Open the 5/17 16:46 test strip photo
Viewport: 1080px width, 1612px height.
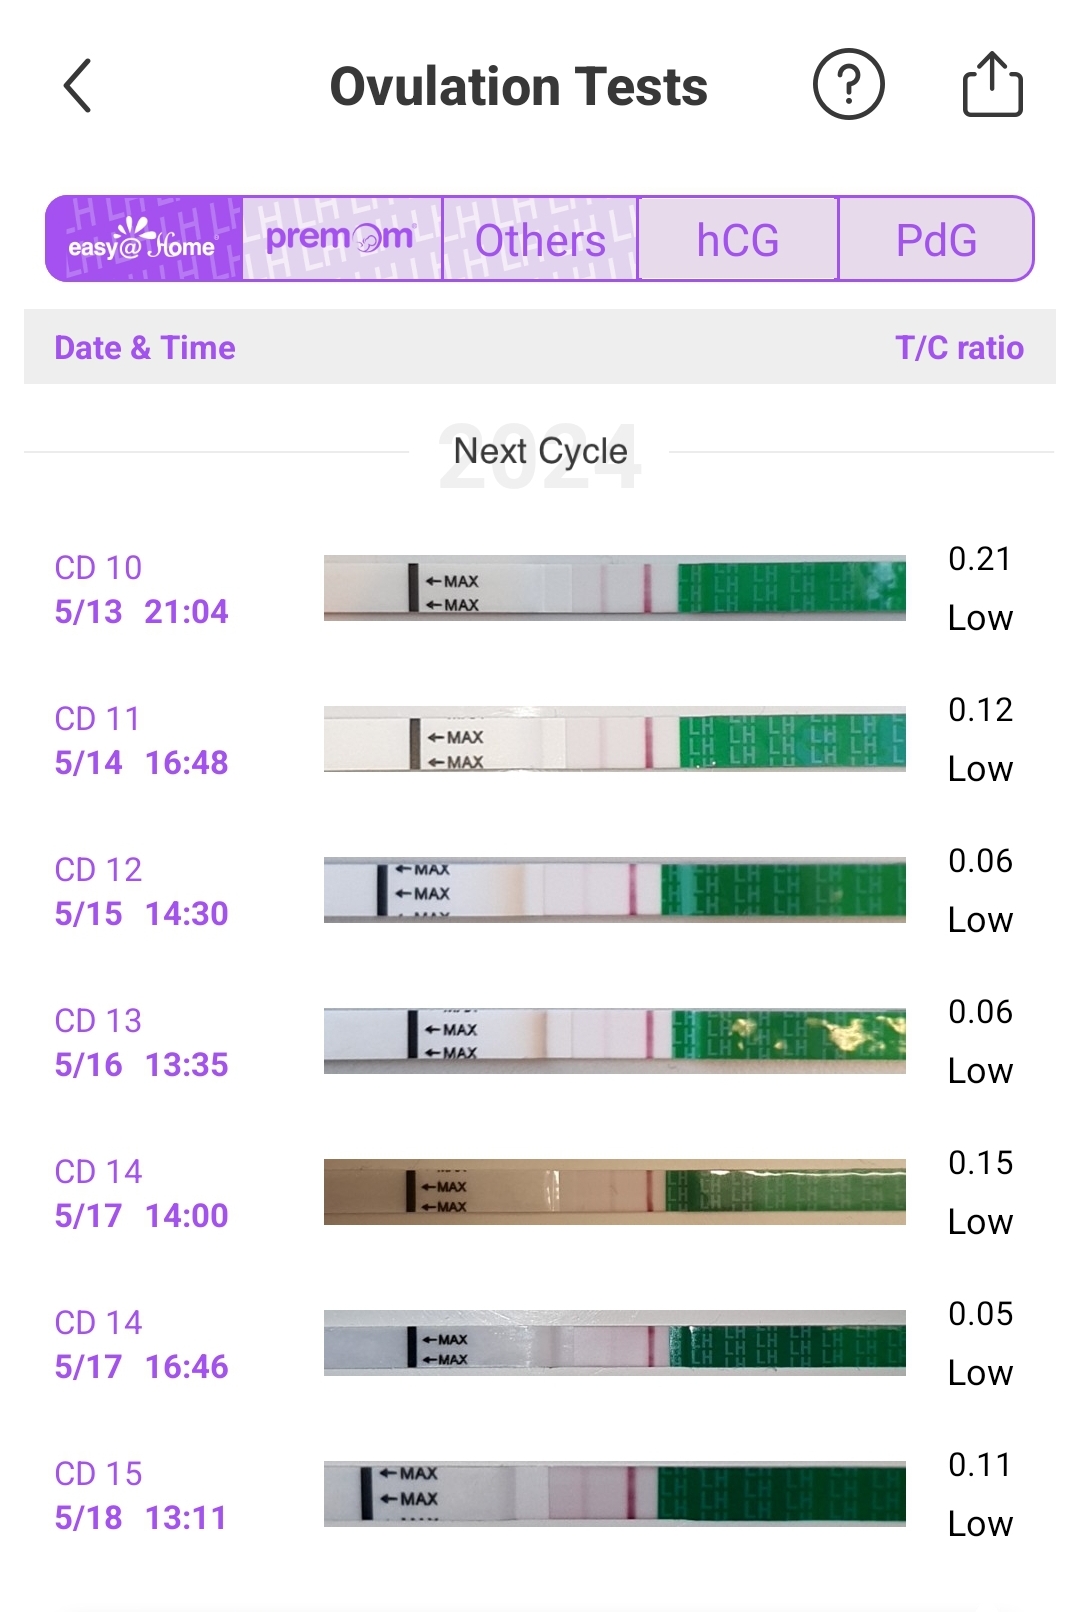pos(614,1343)
